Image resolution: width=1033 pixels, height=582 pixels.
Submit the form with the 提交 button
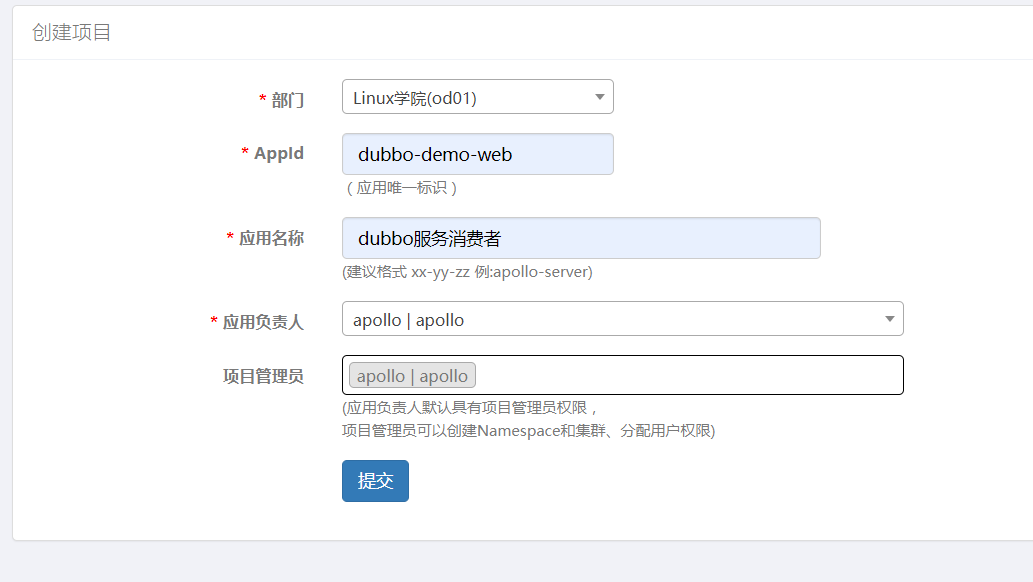376,481
